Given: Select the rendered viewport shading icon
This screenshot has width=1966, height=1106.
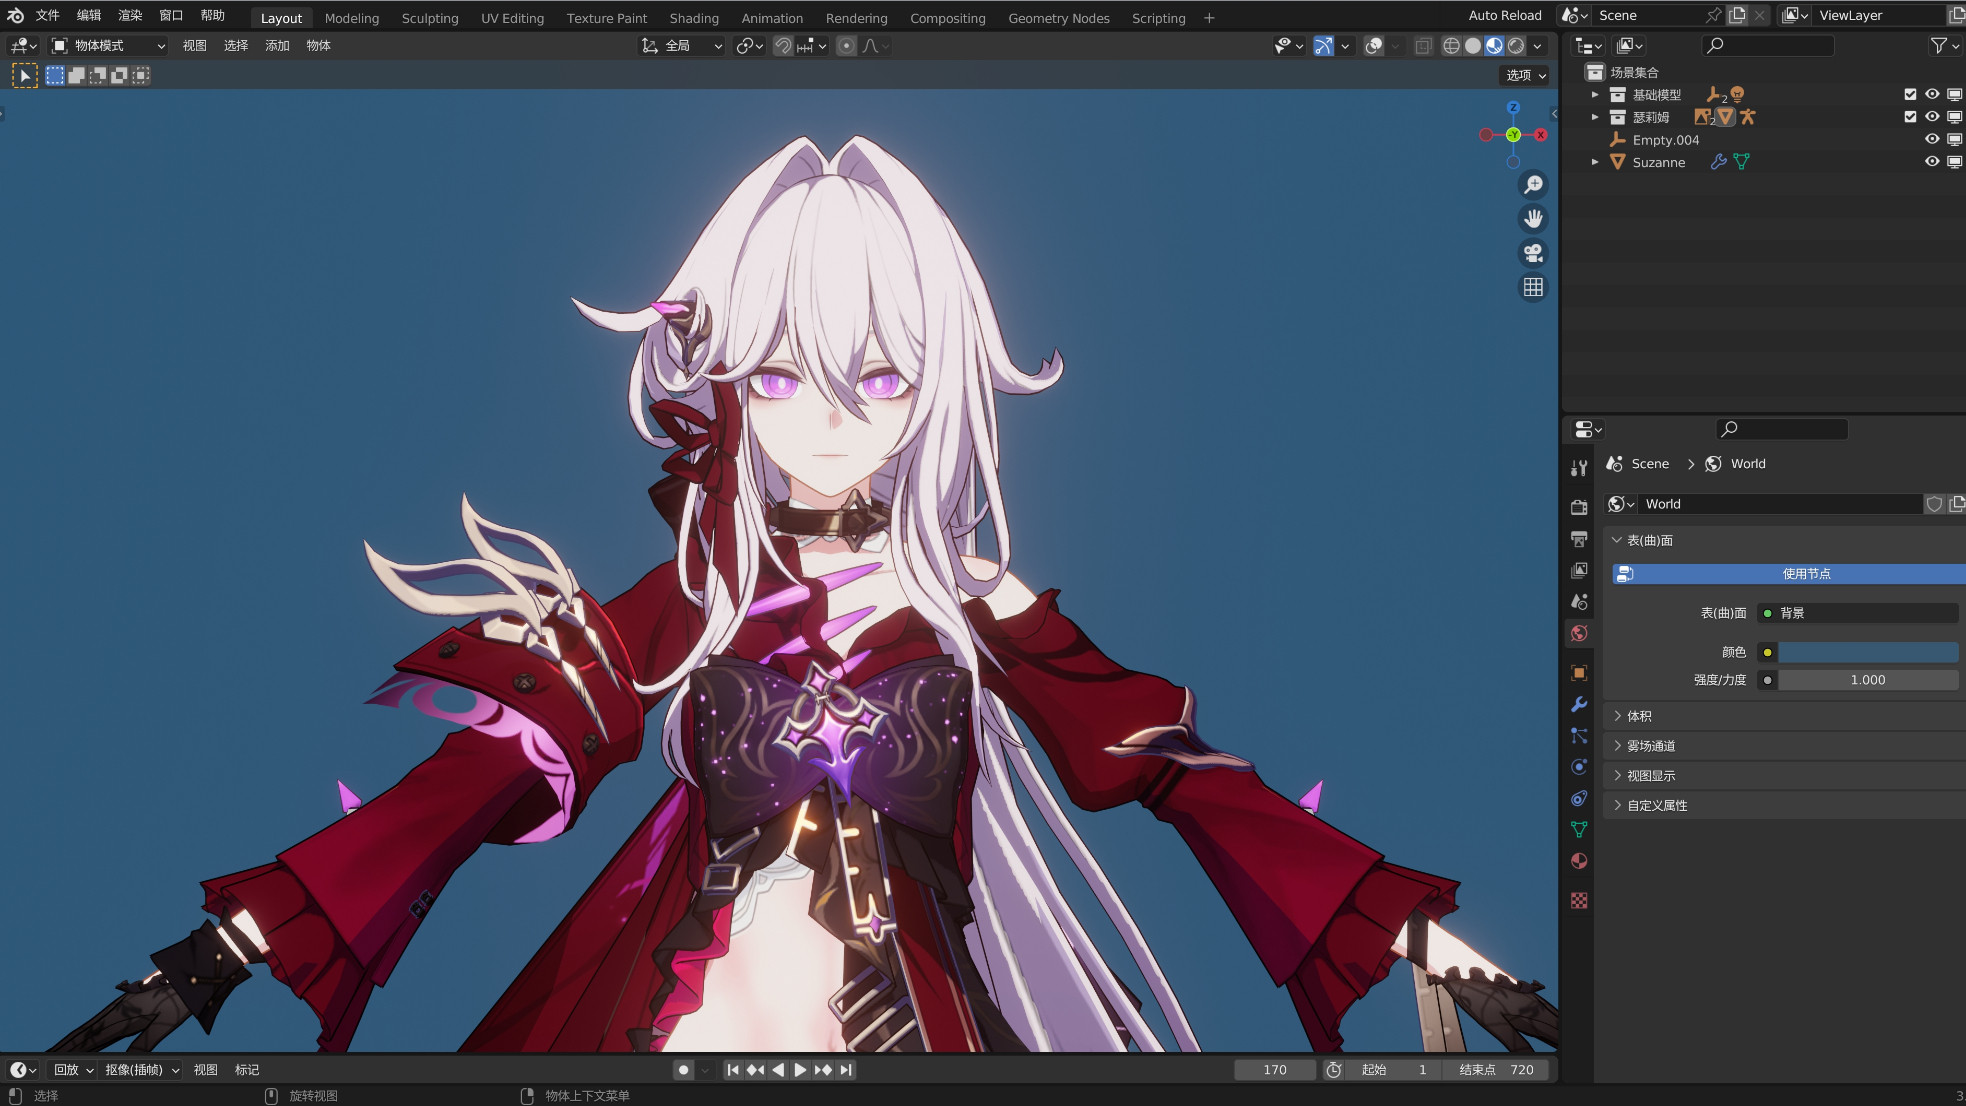Looking at the screenshot, I should [1516, 46].
